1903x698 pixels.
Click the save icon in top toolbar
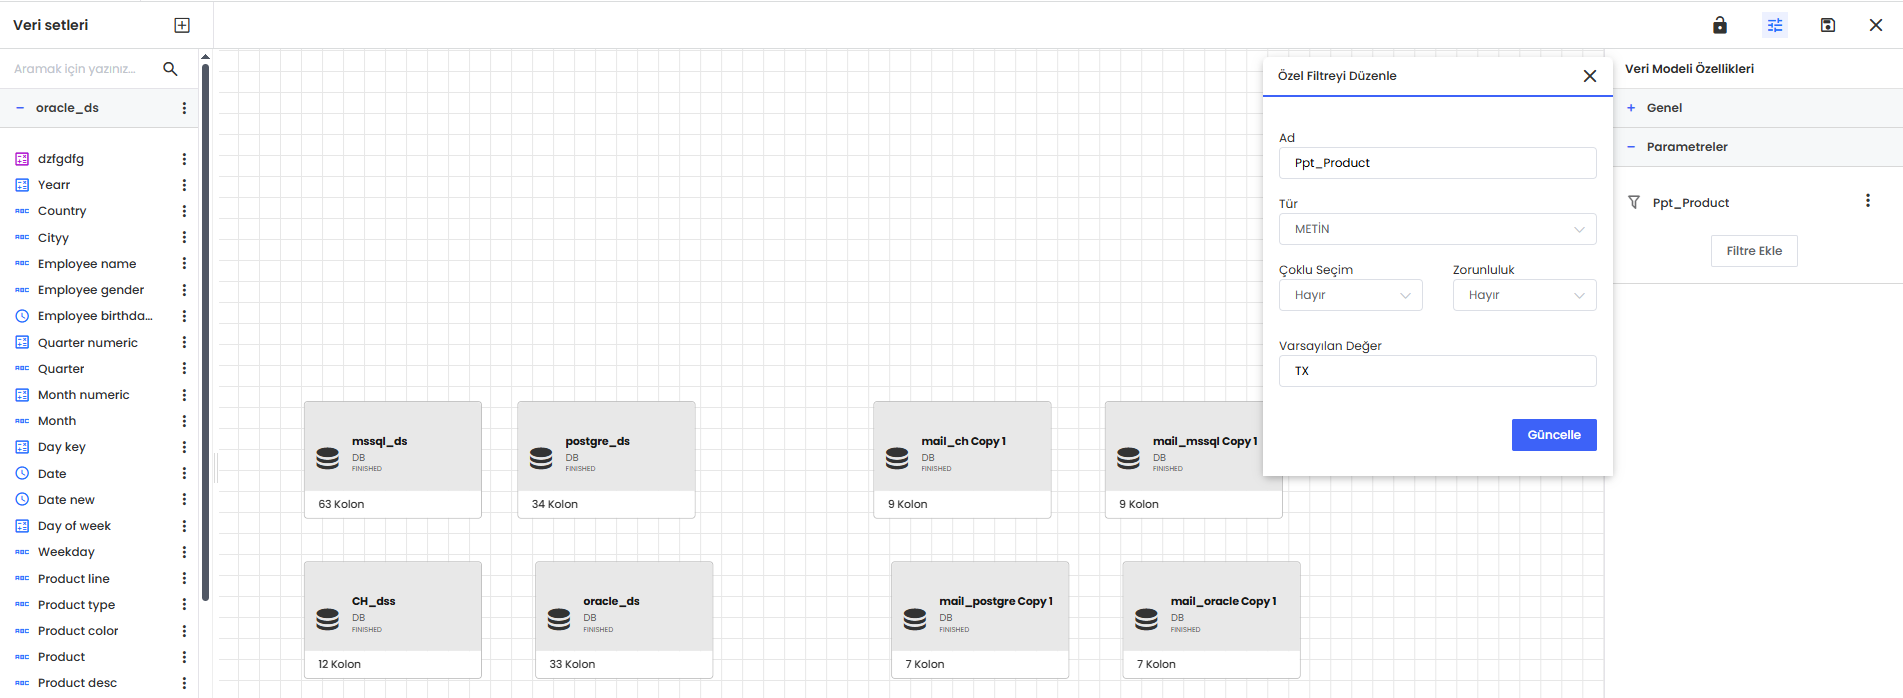click(x=1828, y=25)
